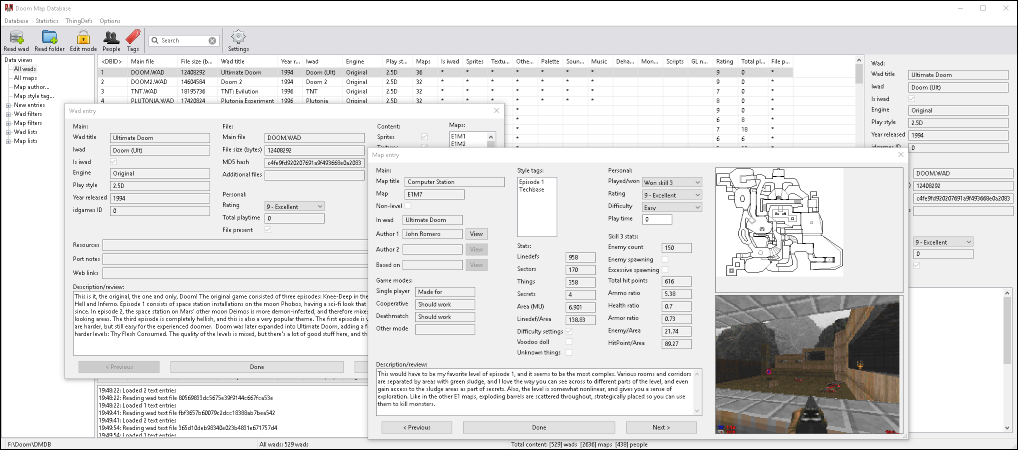1018x450 pixels.
Task: Click Wad entry description text area
Action: [x=221, y=323]
